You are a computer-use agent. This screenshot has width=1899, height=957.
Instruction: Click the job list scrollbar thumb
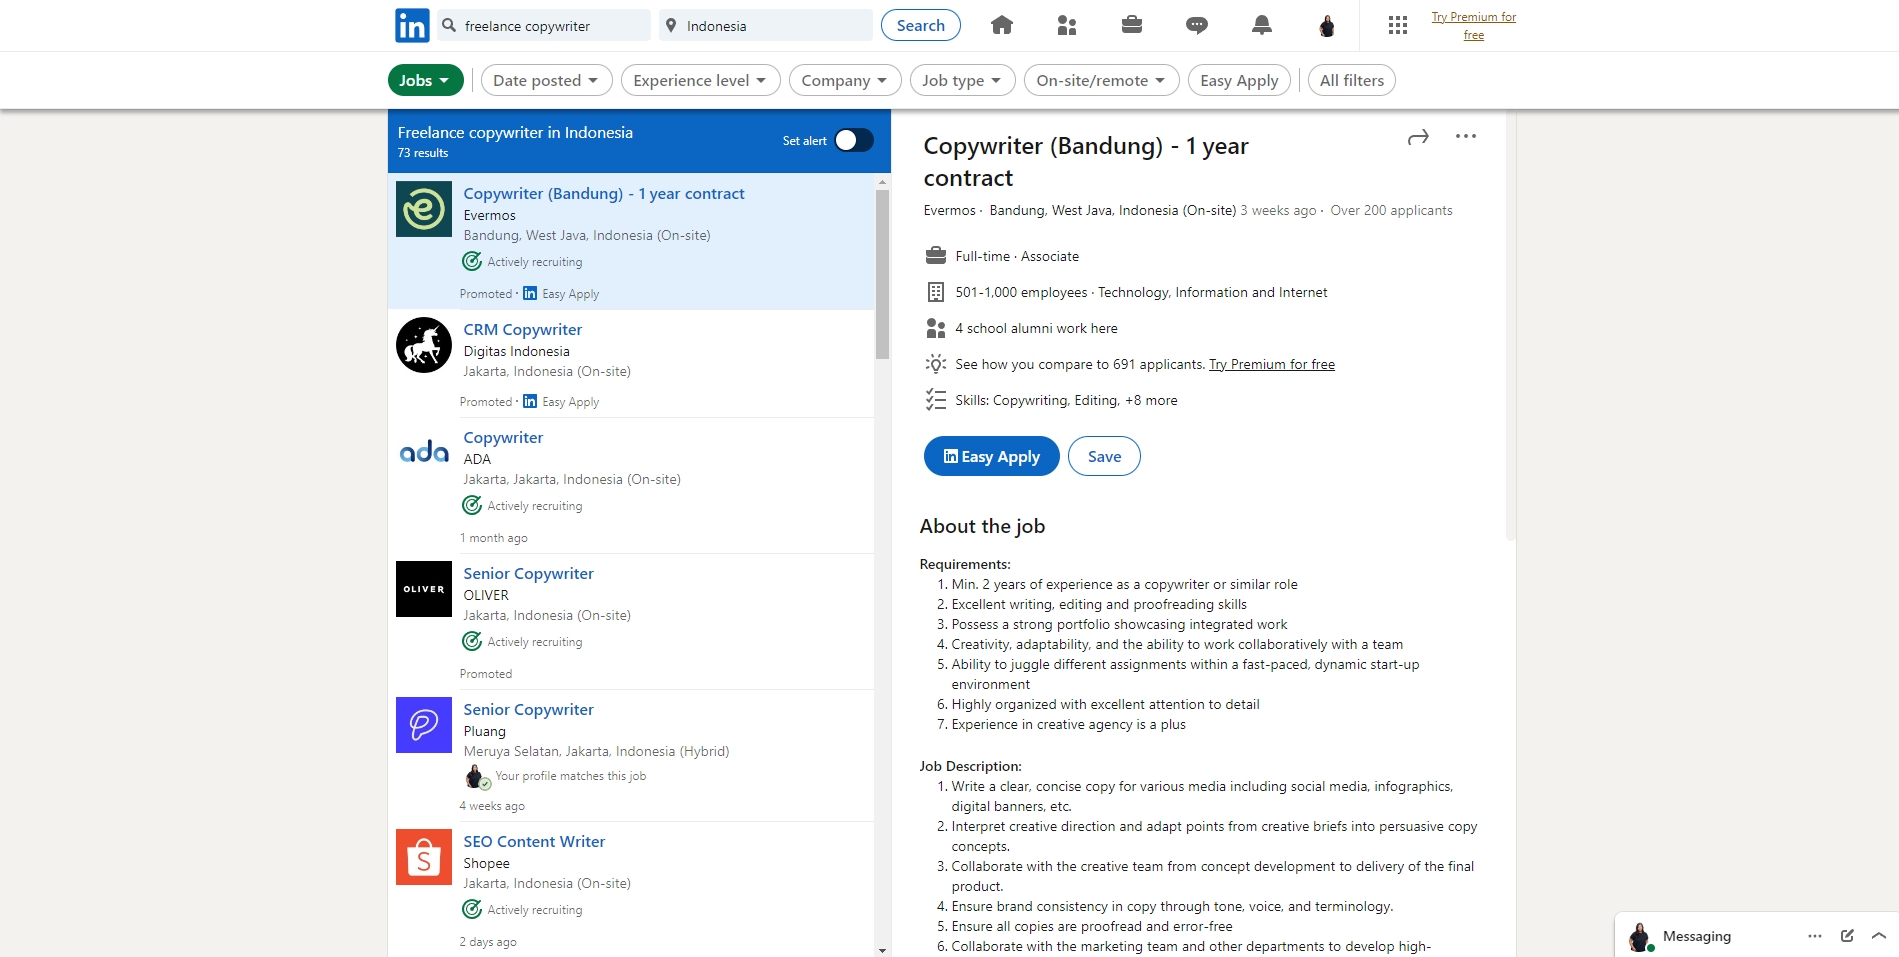tap(882, 273)
